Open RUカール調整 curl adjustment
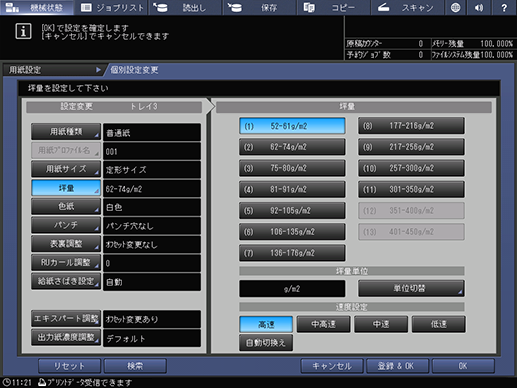The width and height of the screenshot is (517, 388). pyautogui.click(x=66, y=262)
